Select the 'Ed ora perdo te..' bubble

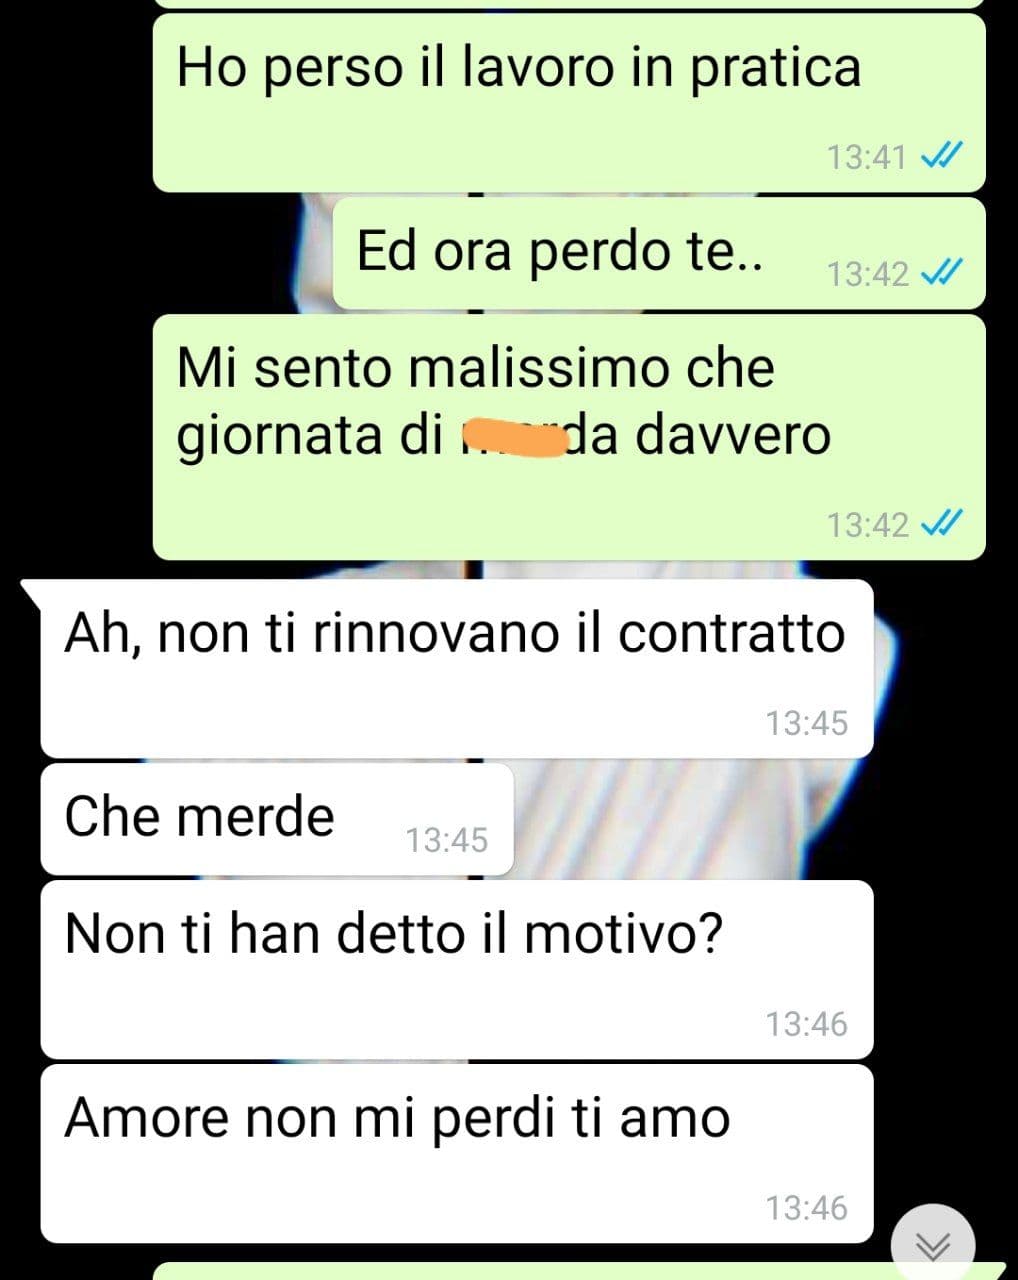click(x=659, y=254)
